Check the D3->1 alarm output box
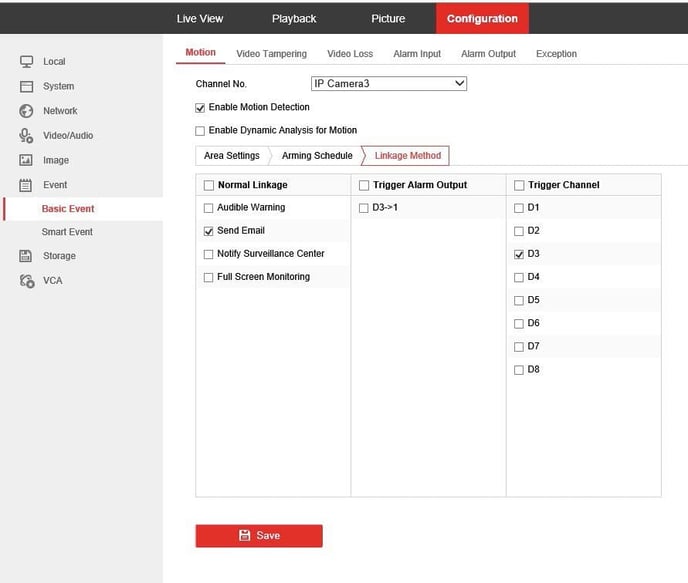Image resolution: width=688 pixels, height=583 pixels. [364, 208]
